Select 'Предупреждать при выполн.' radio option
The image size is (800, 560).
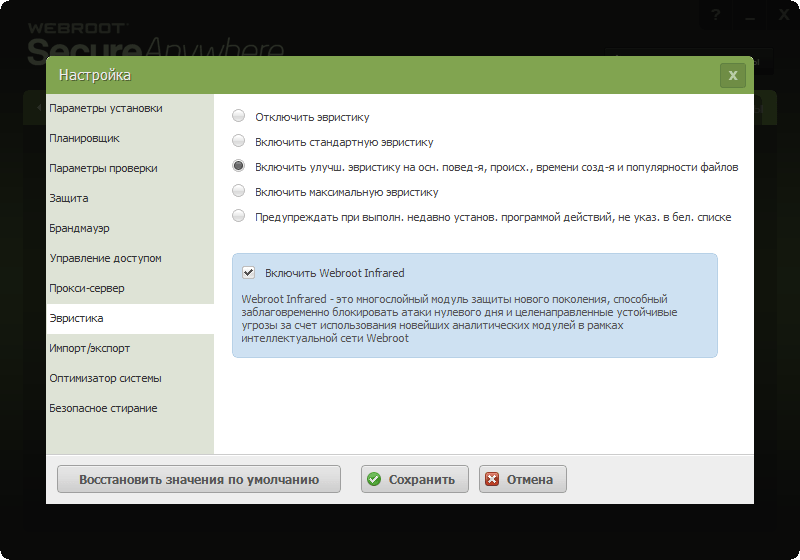(x=238, y=216)
